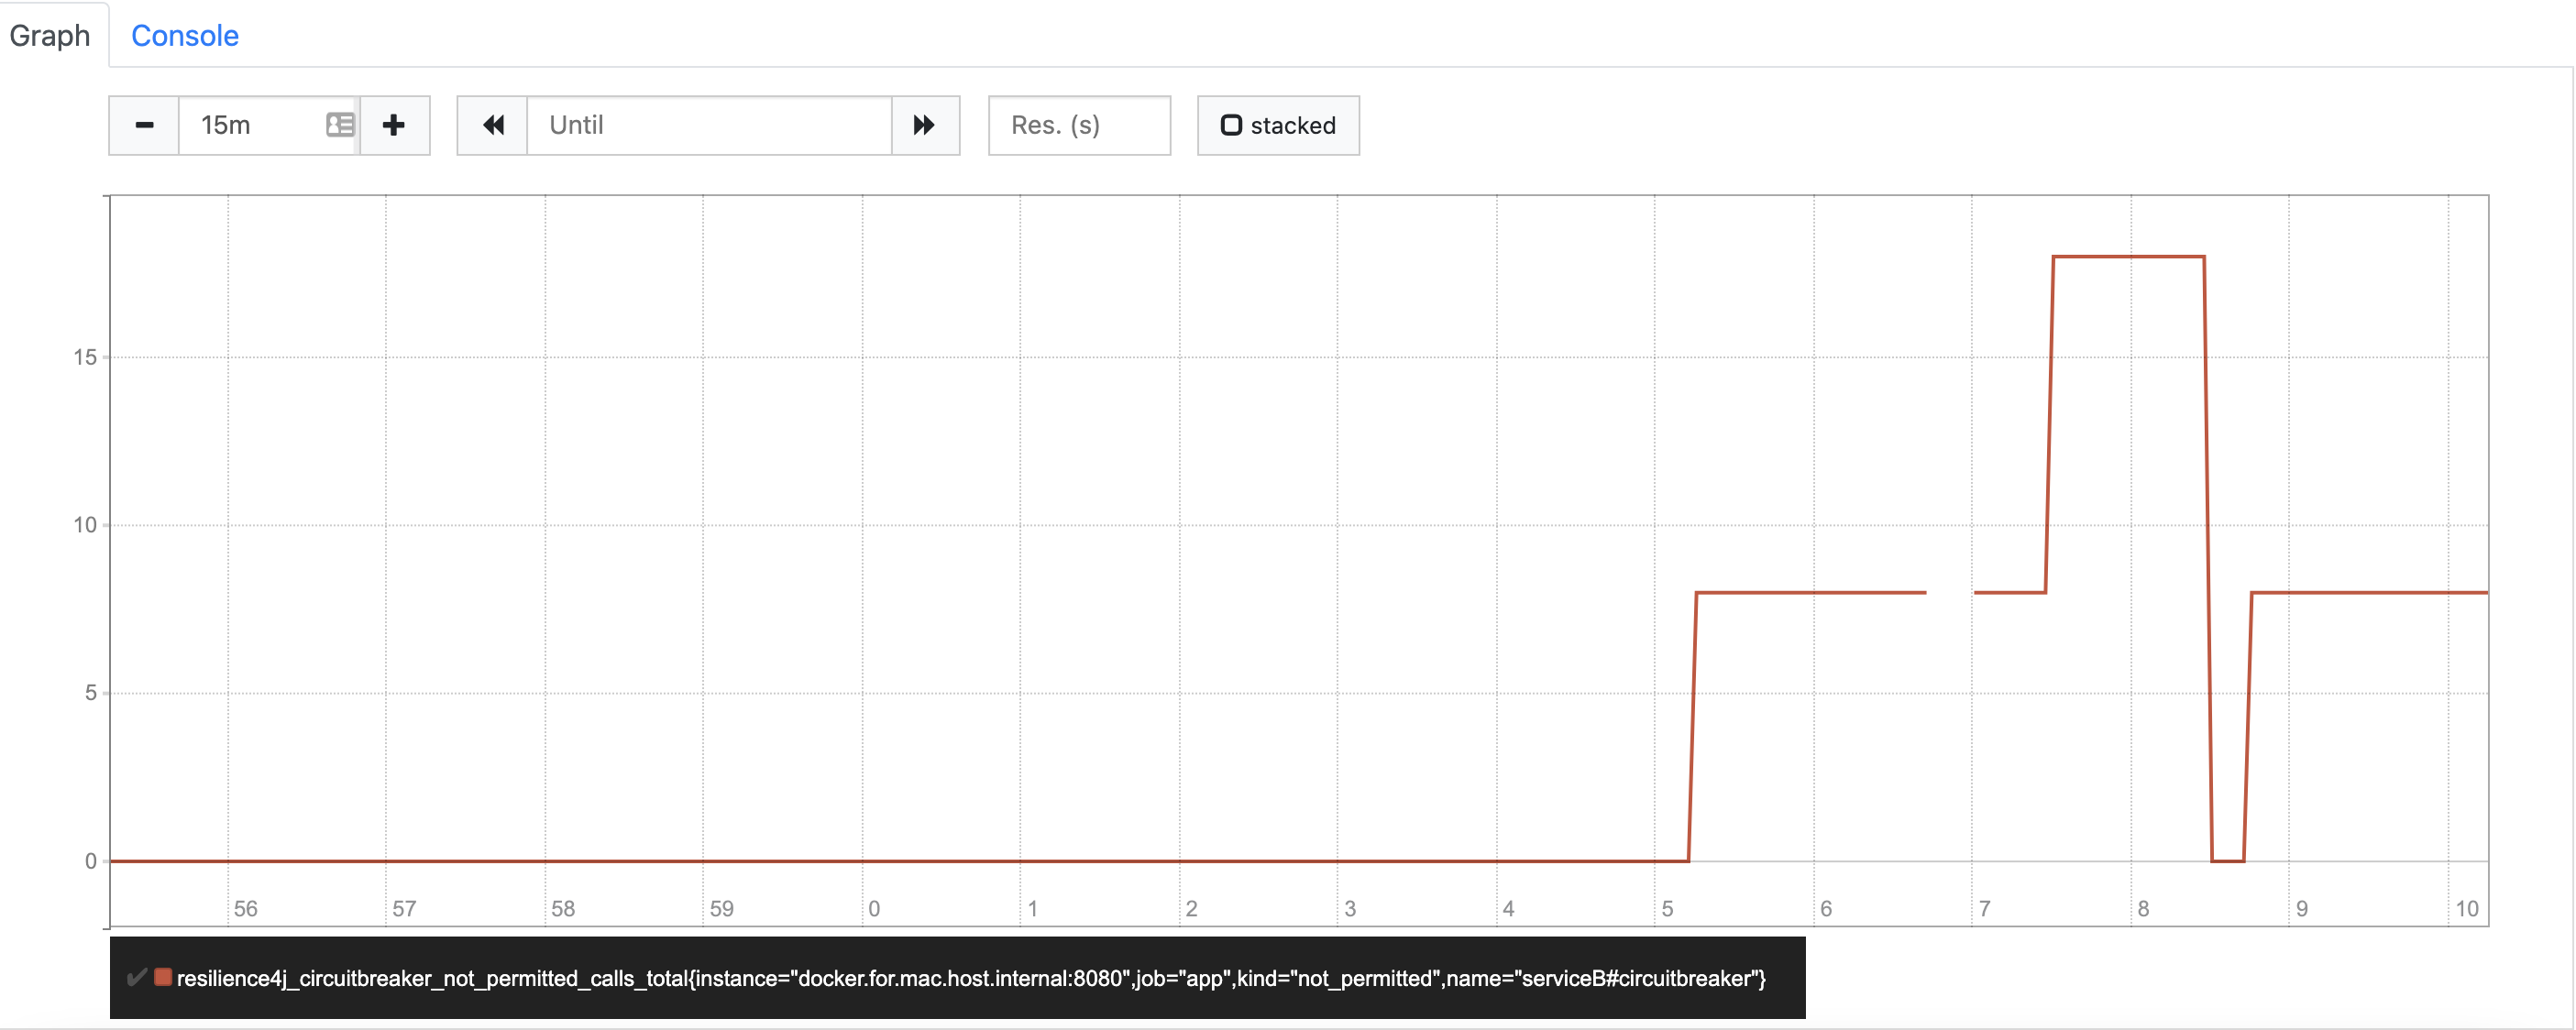
Task: Click the 56 label on the x-axis
Action: tap(246, 908)
